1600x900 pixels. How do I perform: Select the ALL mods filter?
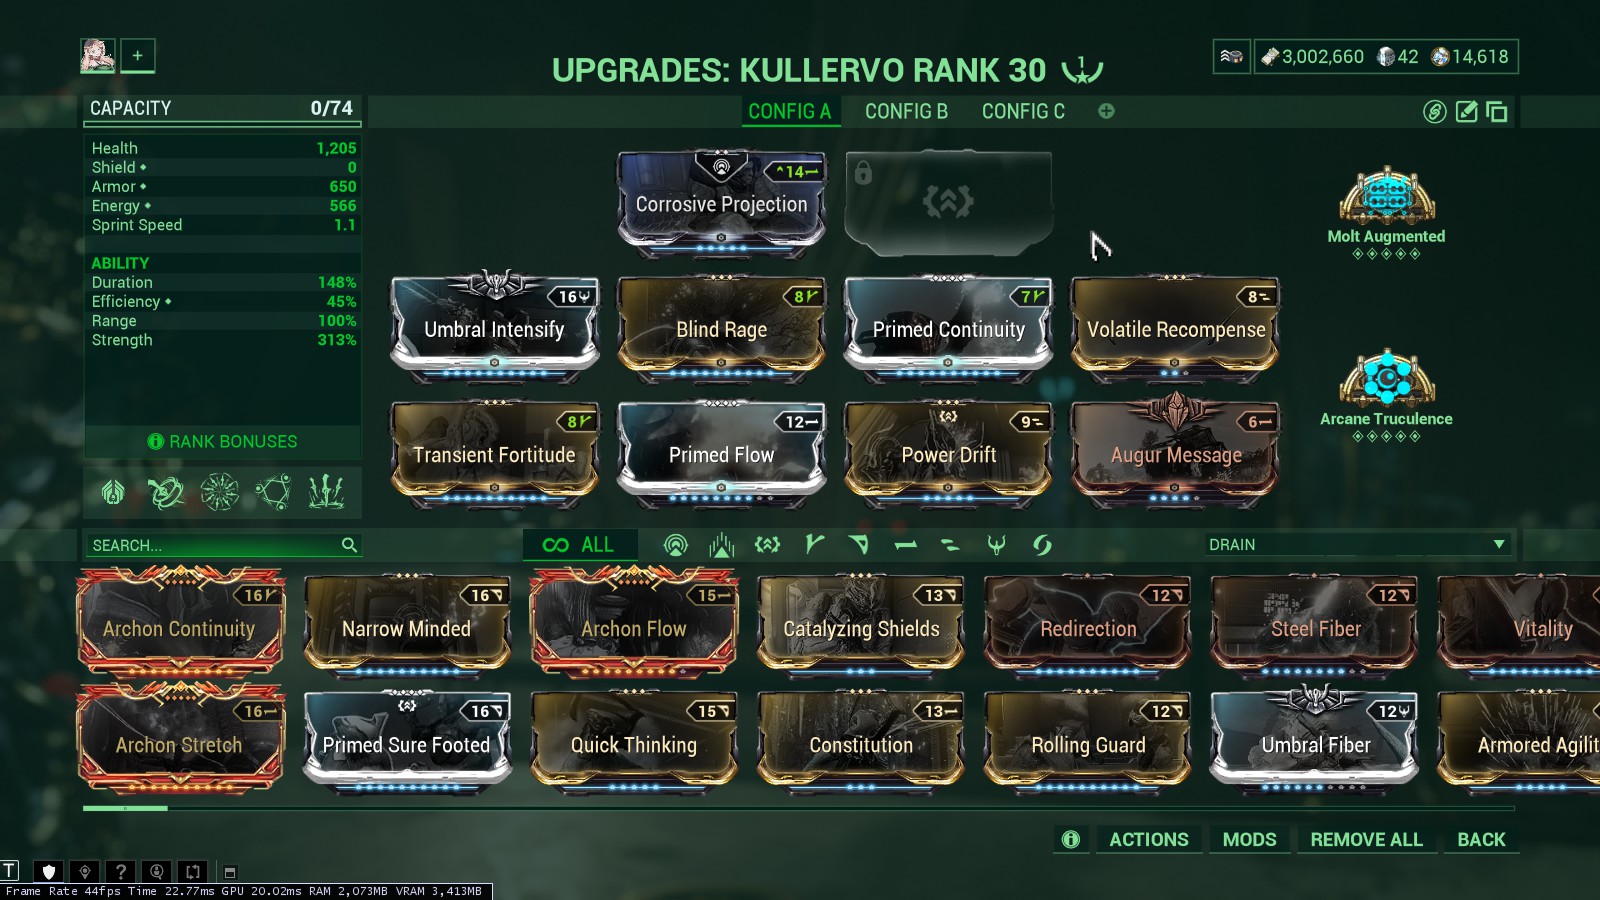point(579,545)
